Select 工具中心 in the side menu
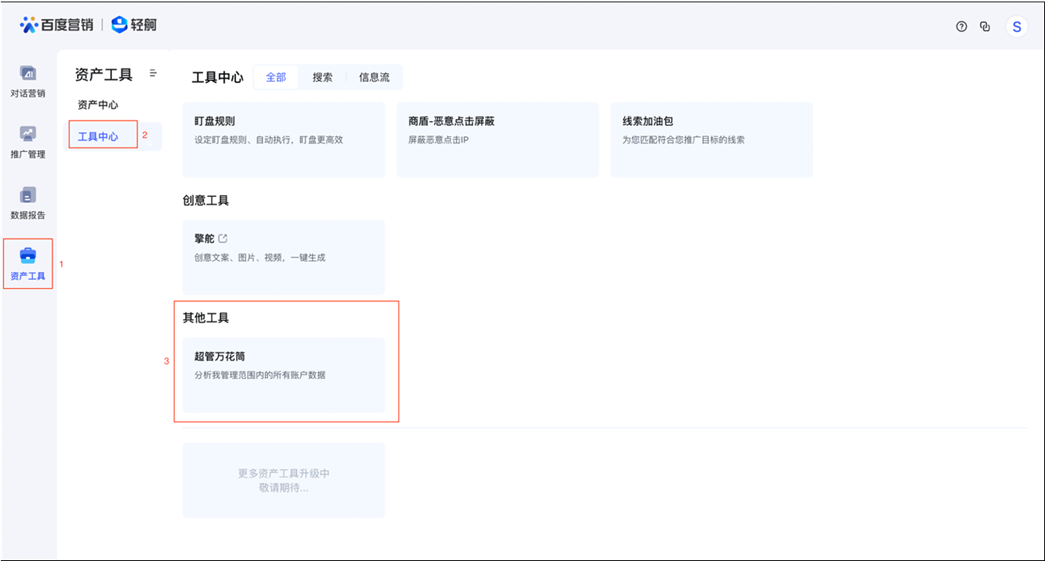1045x561 pixels. (x=98, y=136)
